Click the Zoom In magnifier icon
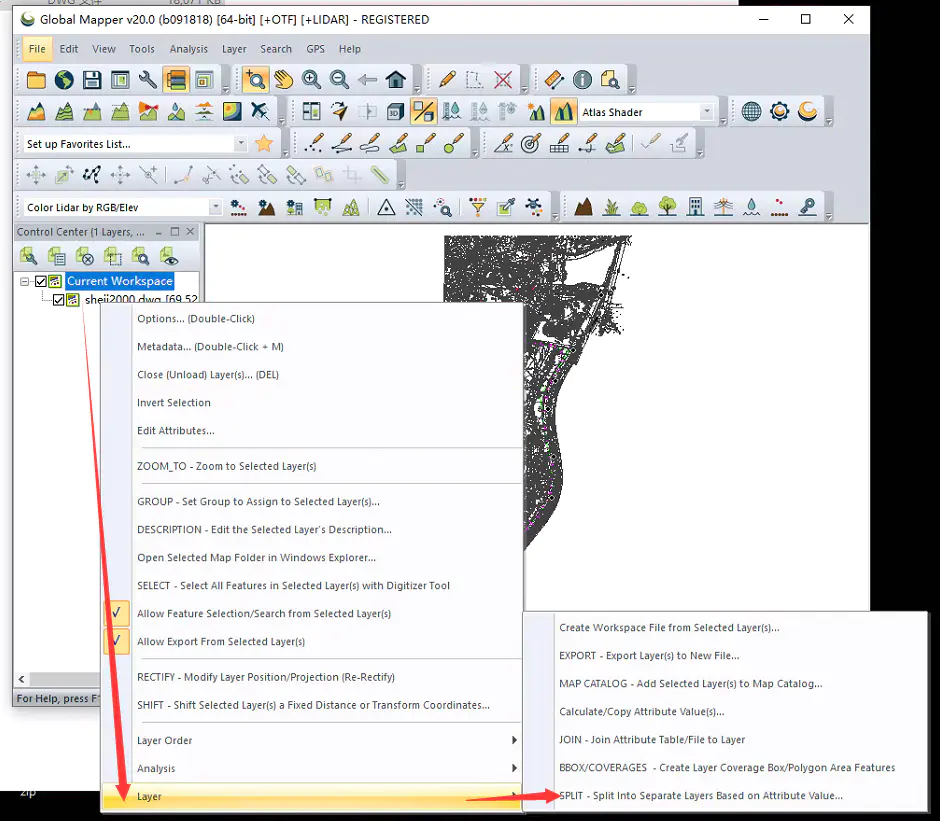 click(311, 80)
